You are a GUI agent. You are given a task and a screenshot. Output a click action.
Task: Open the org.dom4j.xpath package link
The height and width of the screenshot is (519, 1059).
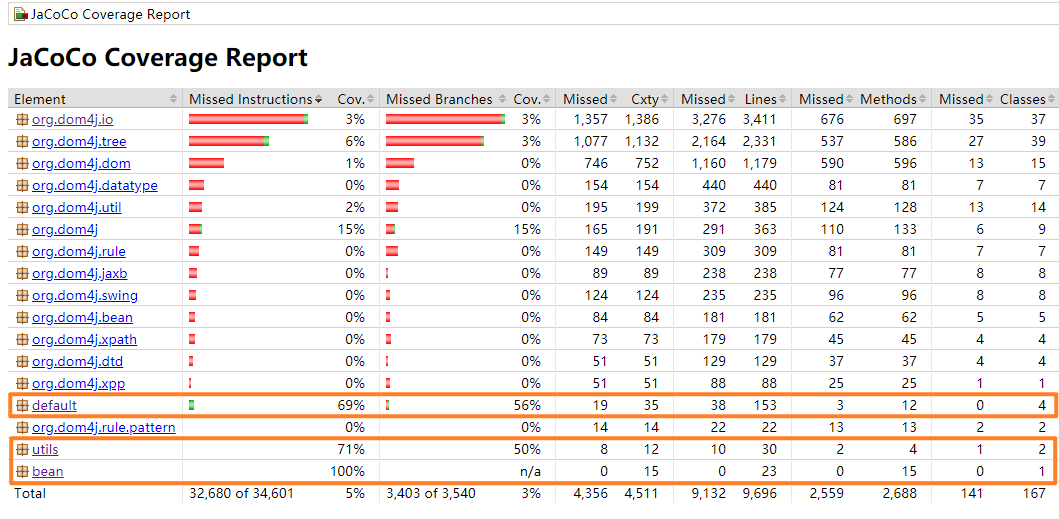[x=84, y=339]
